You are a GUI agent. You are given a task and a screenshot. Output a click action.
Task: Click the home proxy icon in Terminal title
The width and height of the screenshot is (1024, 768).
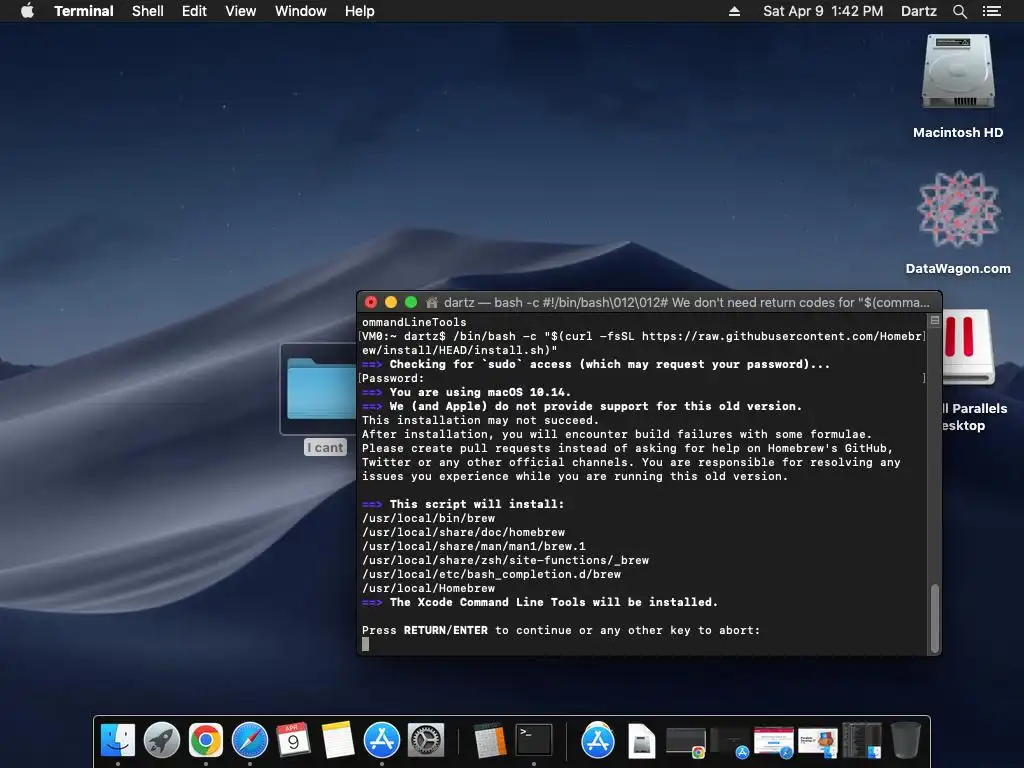click(x=432, y=302)
